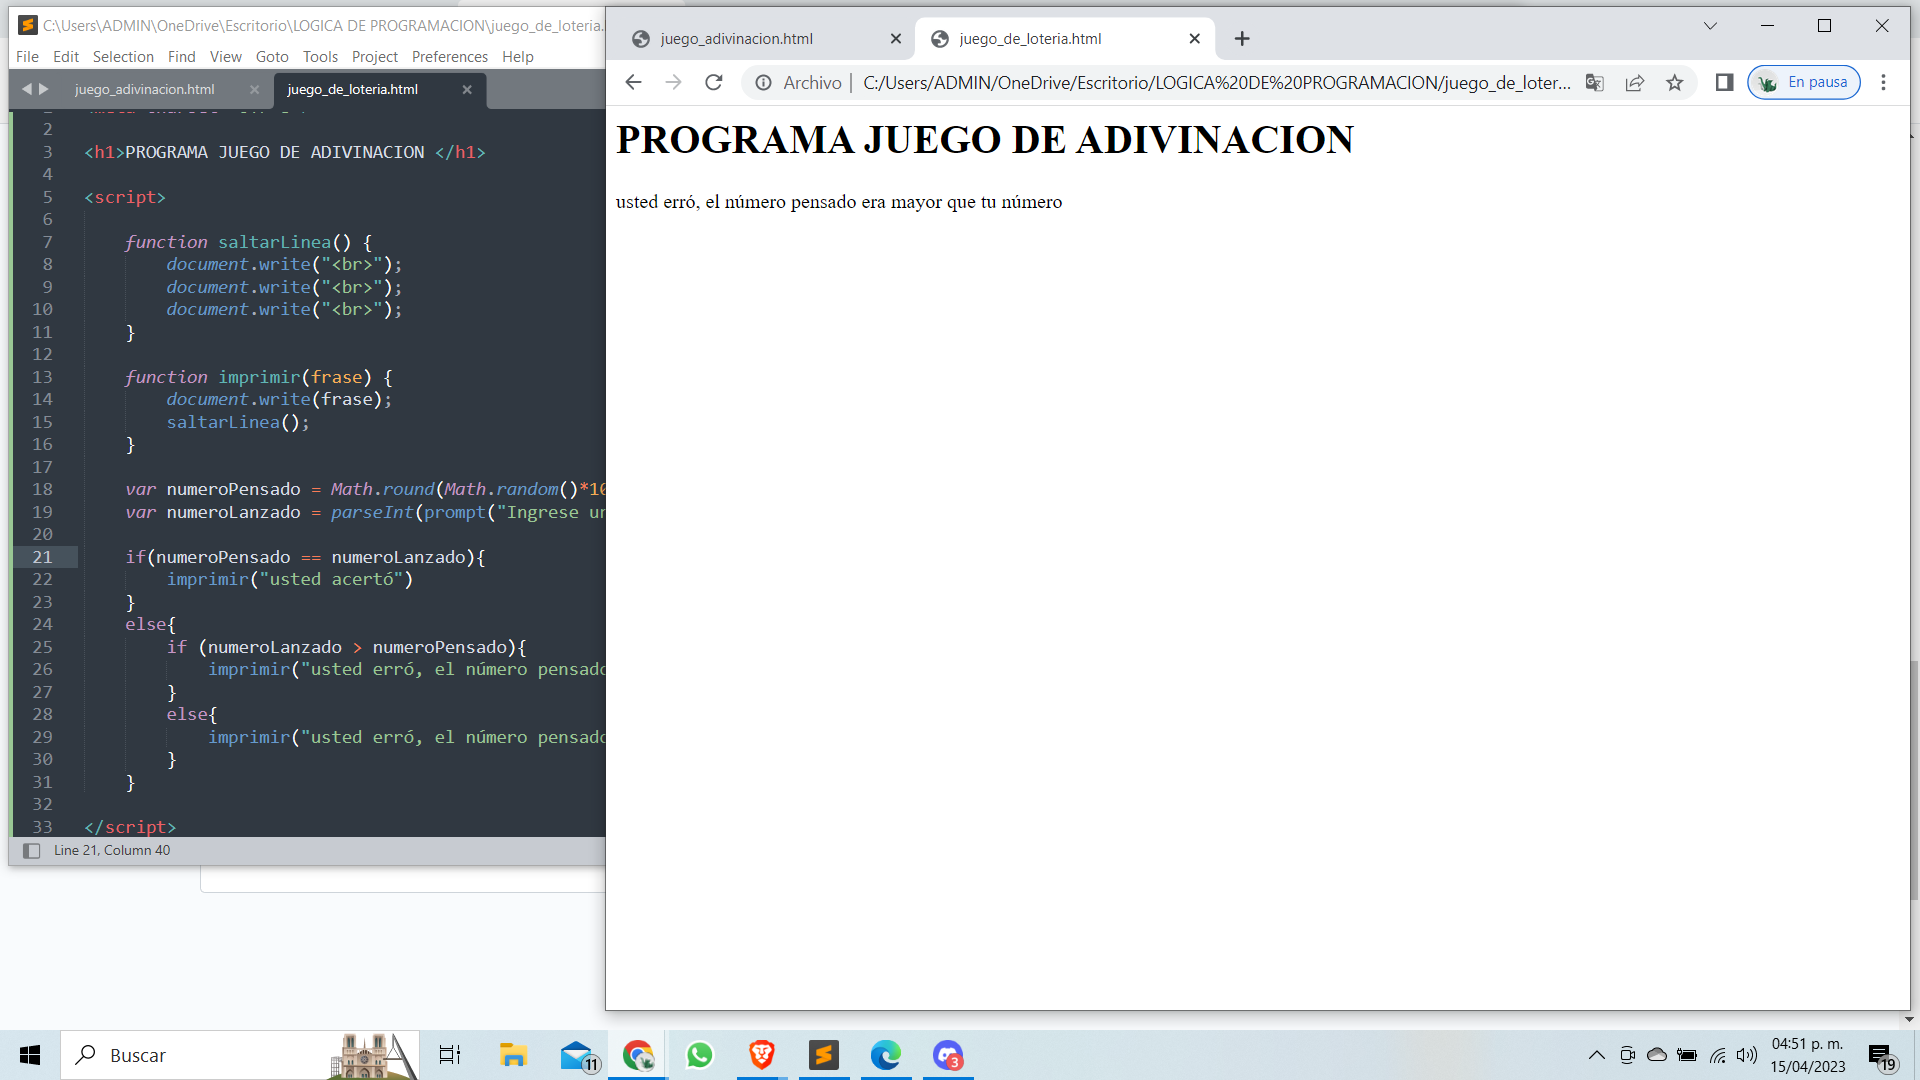Image resolution: width=1920 pixels, height=1080 pixels.
Task: Click previous tab arrow in Sublime
Action: [x=27, y=89]
